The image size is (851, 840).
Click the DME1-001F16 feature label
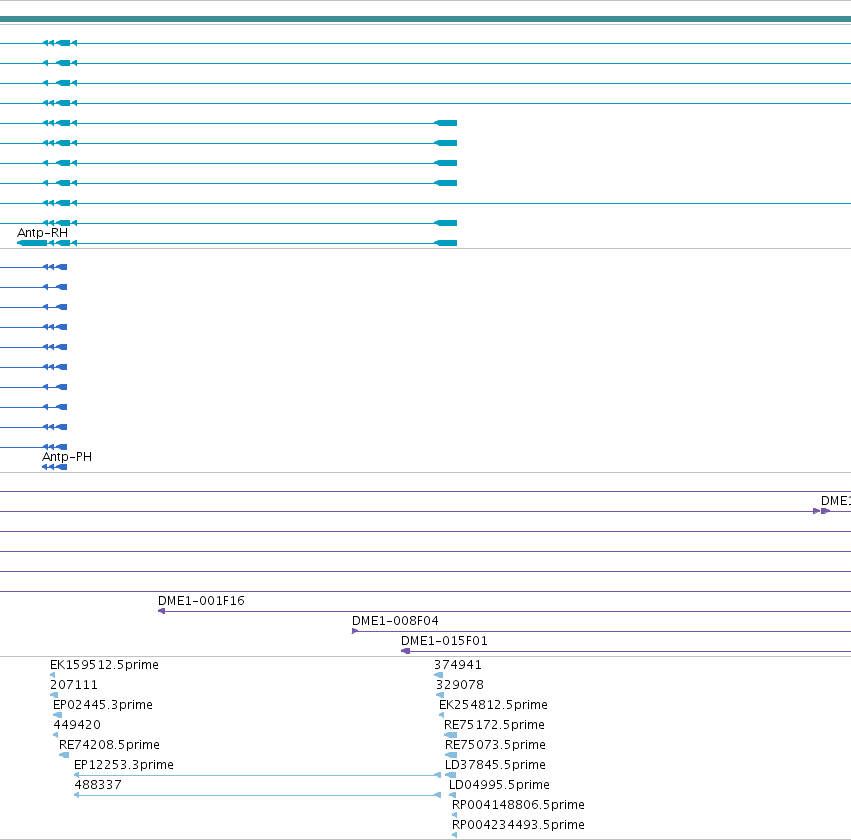coord(201,601)
